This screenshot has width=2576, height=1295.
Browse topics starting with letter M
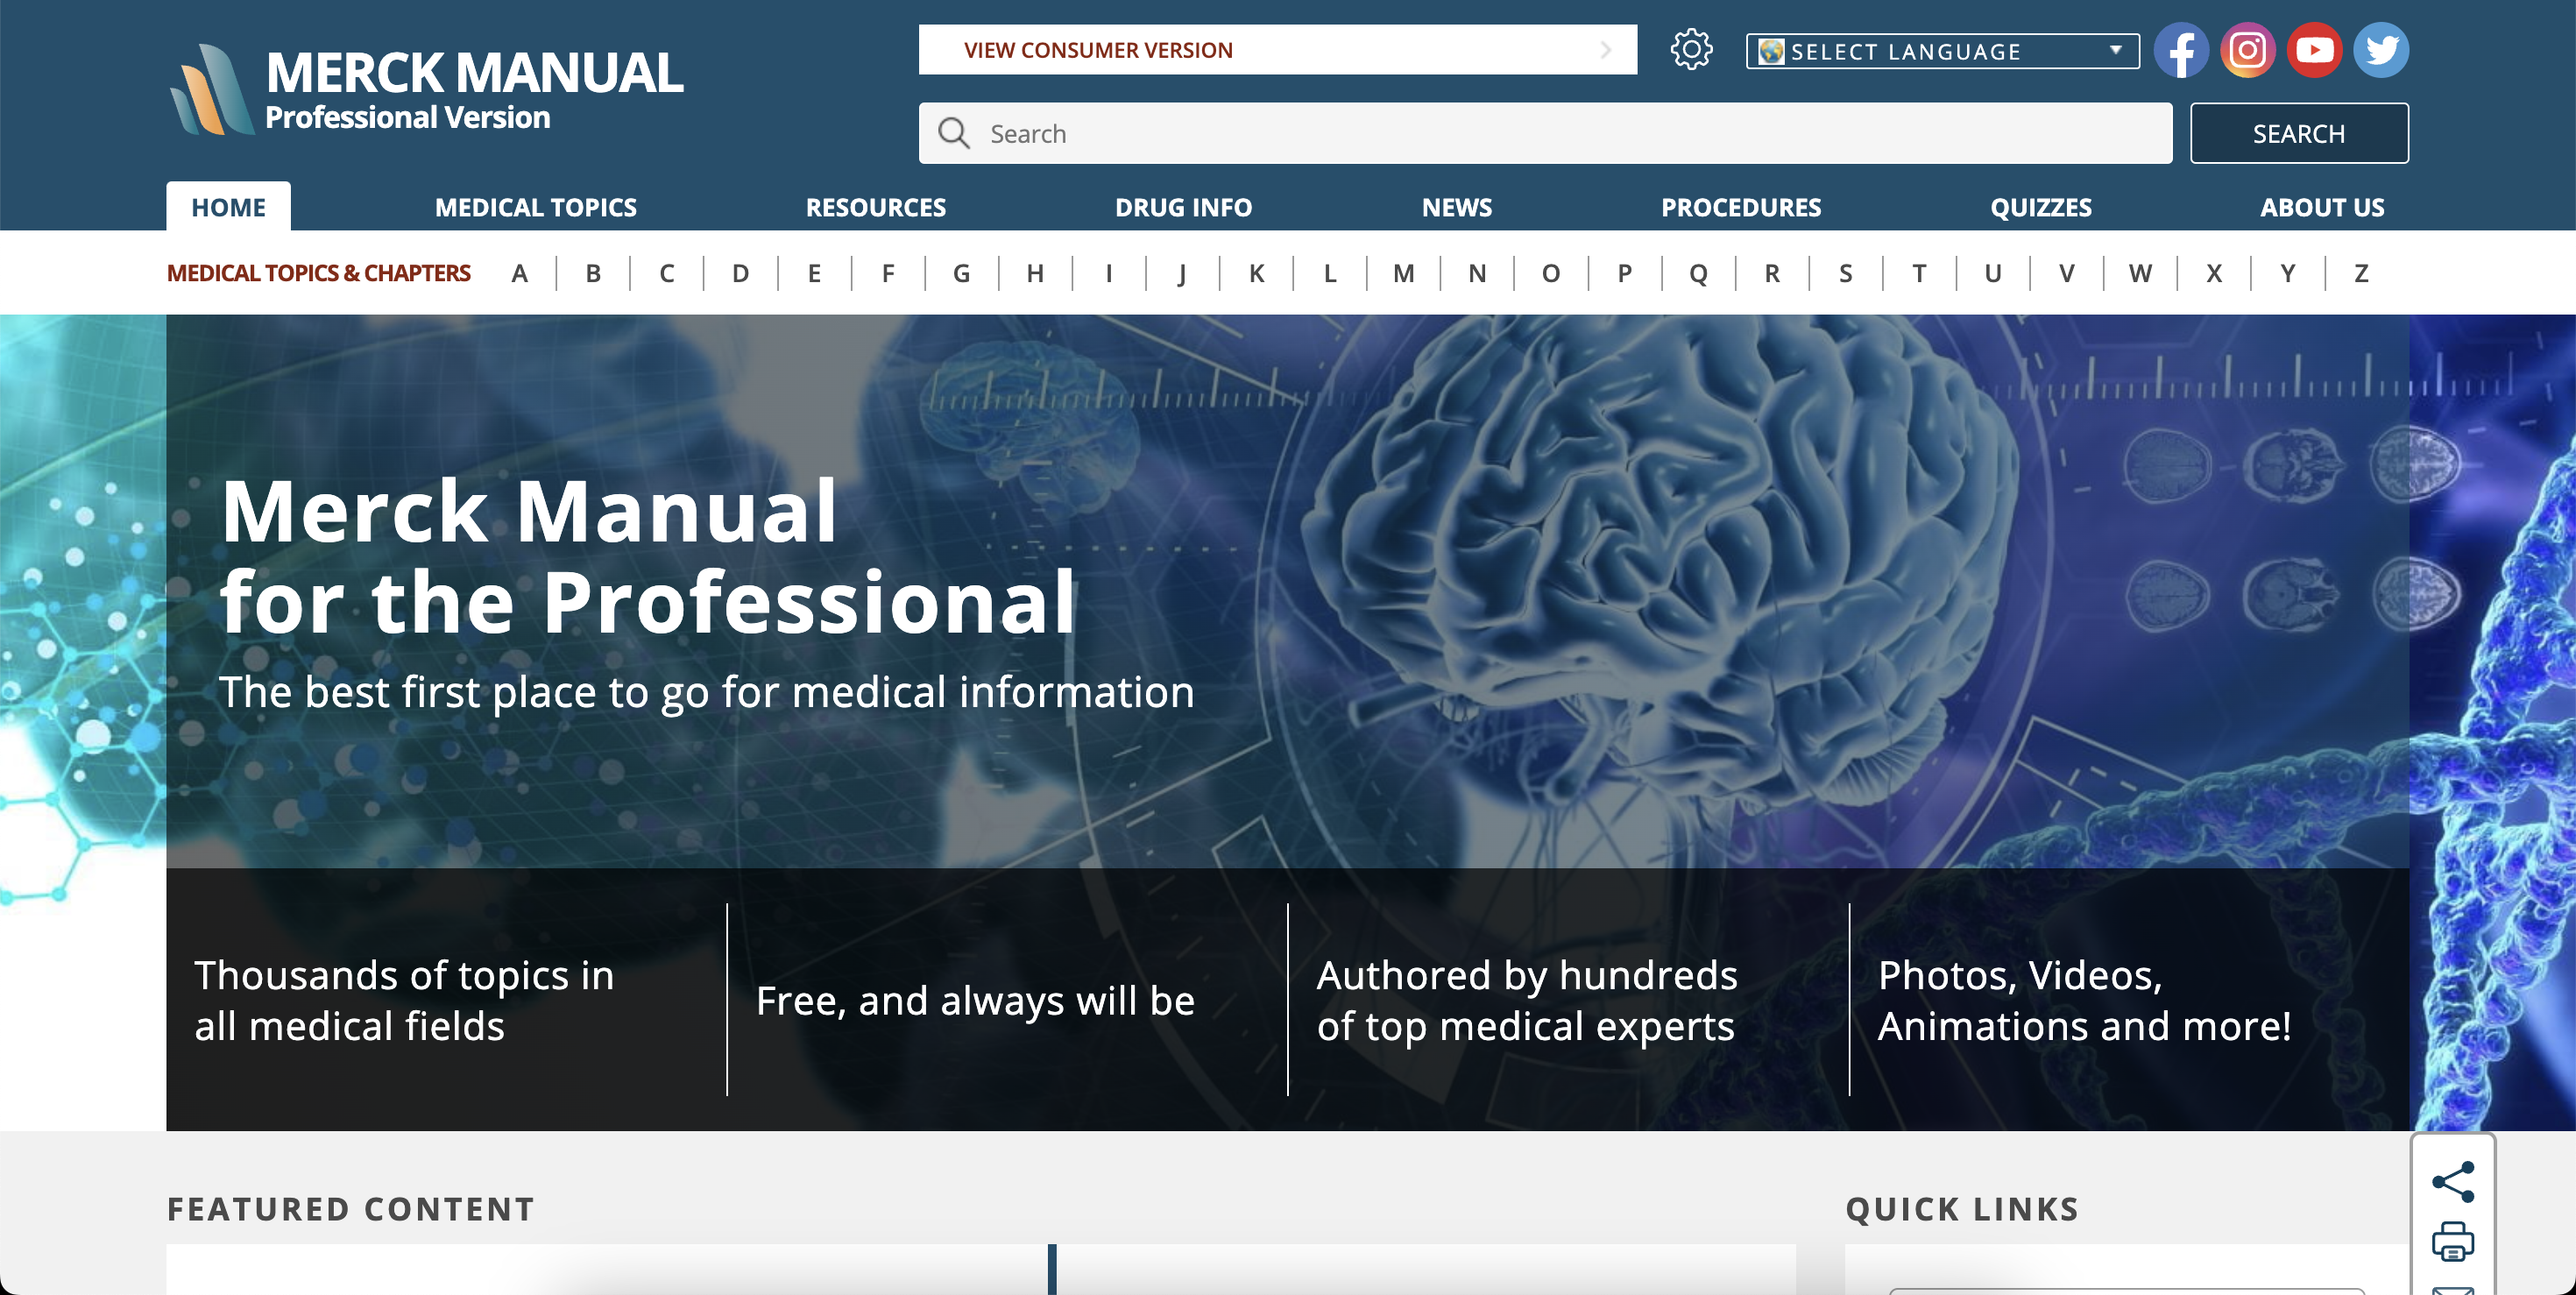pyautogui.click(x=1403, y=273)
